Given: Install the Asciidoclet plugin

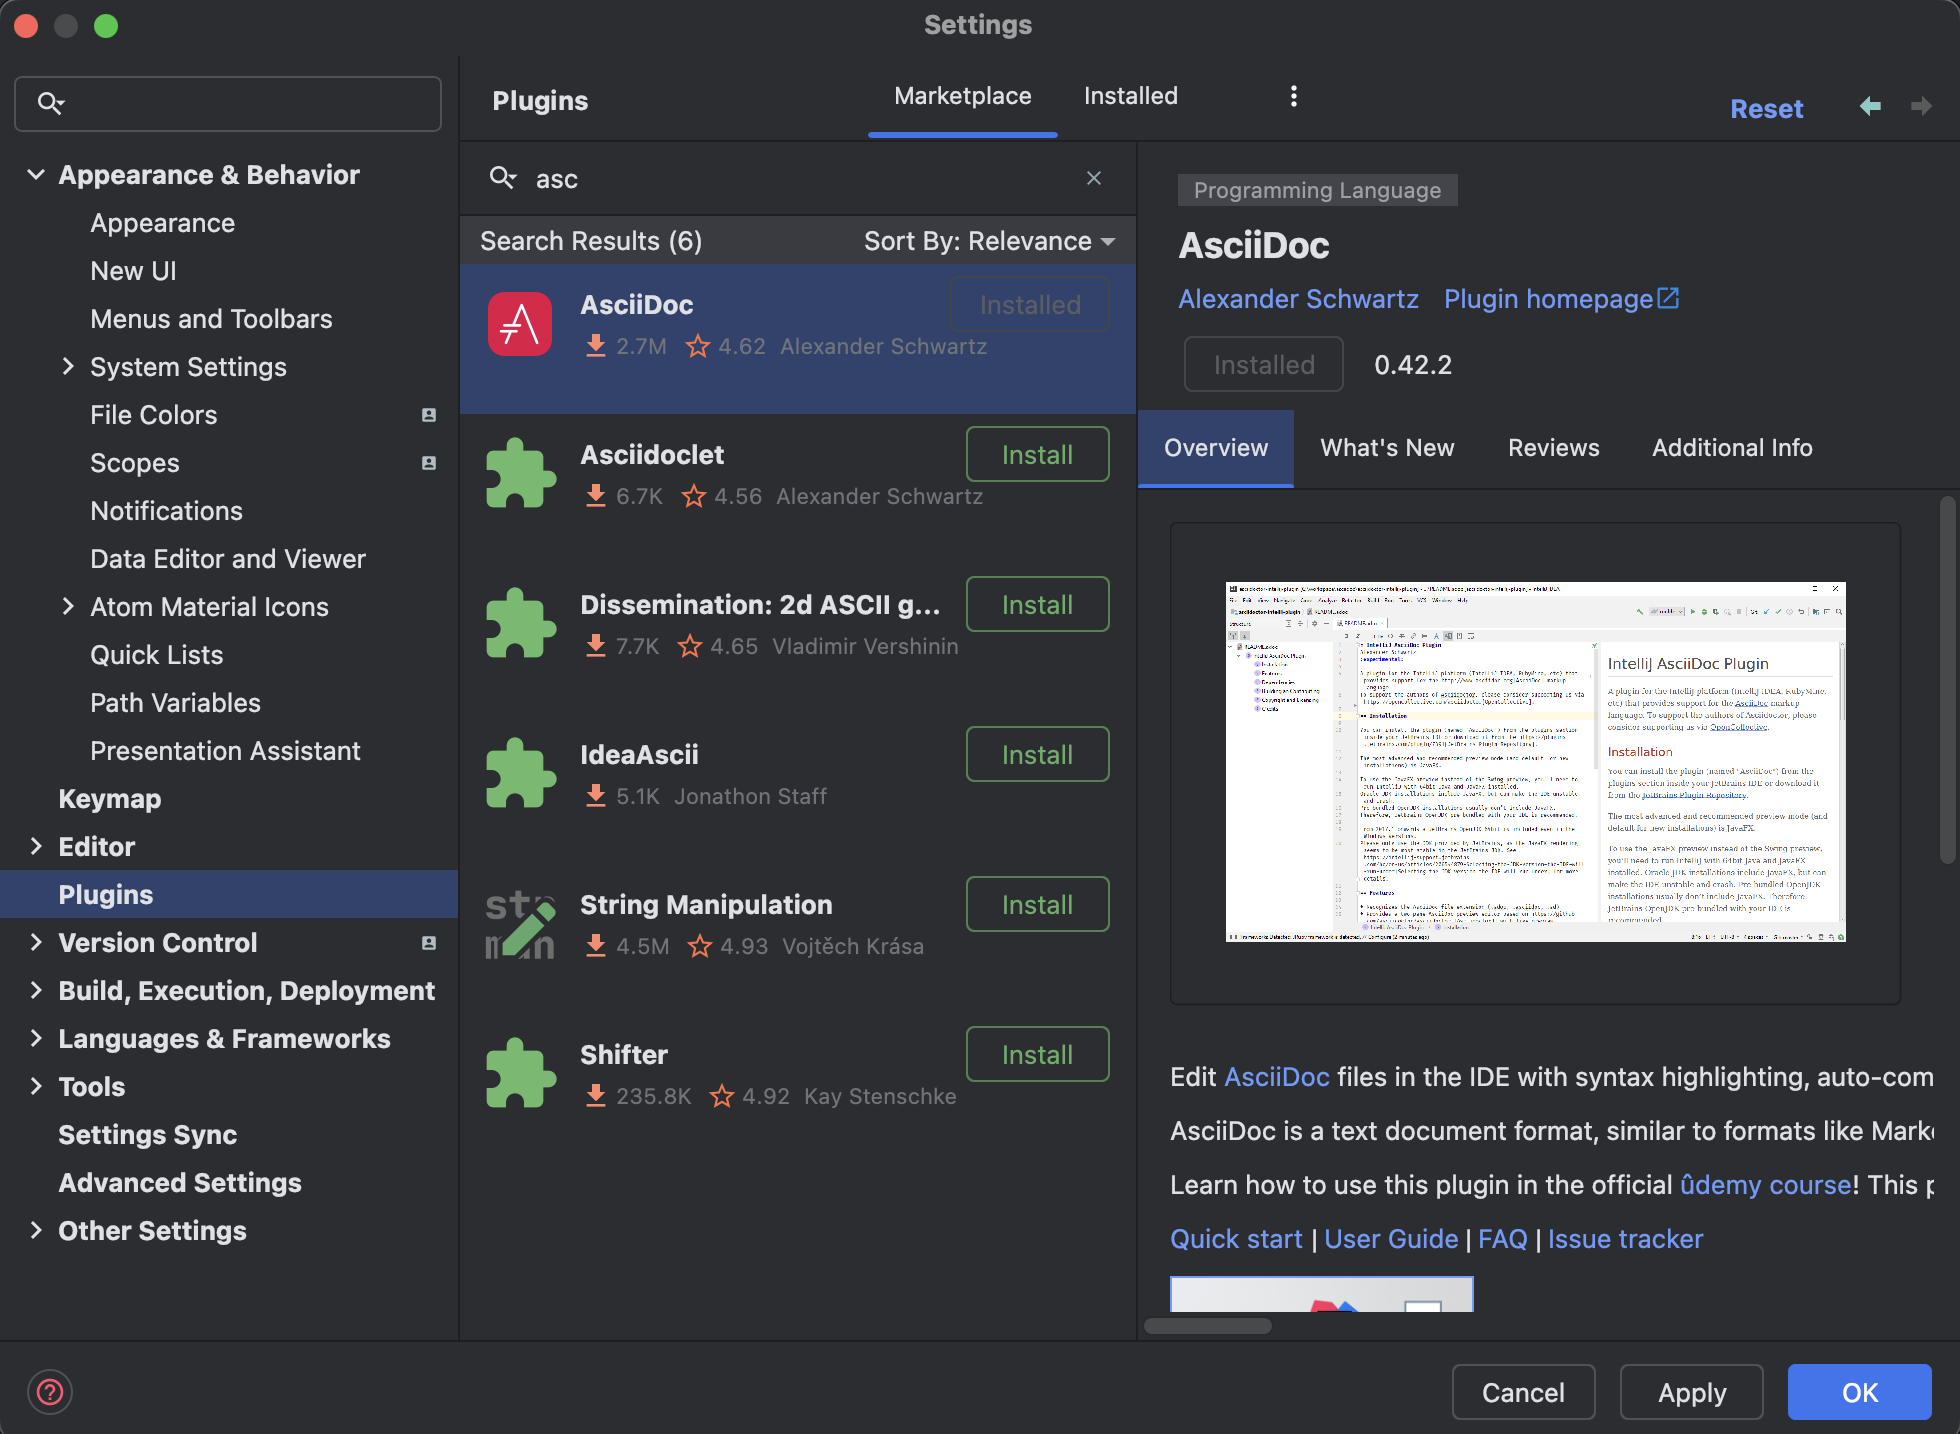Looking at the screenshot, I should tap(1037, 455).
